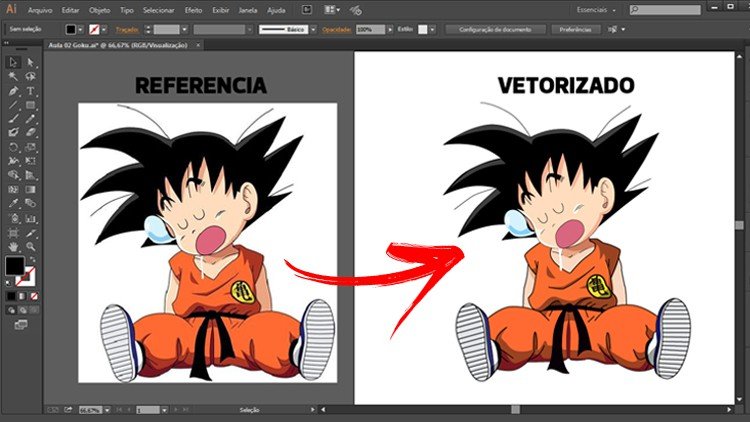Select the Paintbrush tool
750x422 pixels.
(x=13, y=119)
